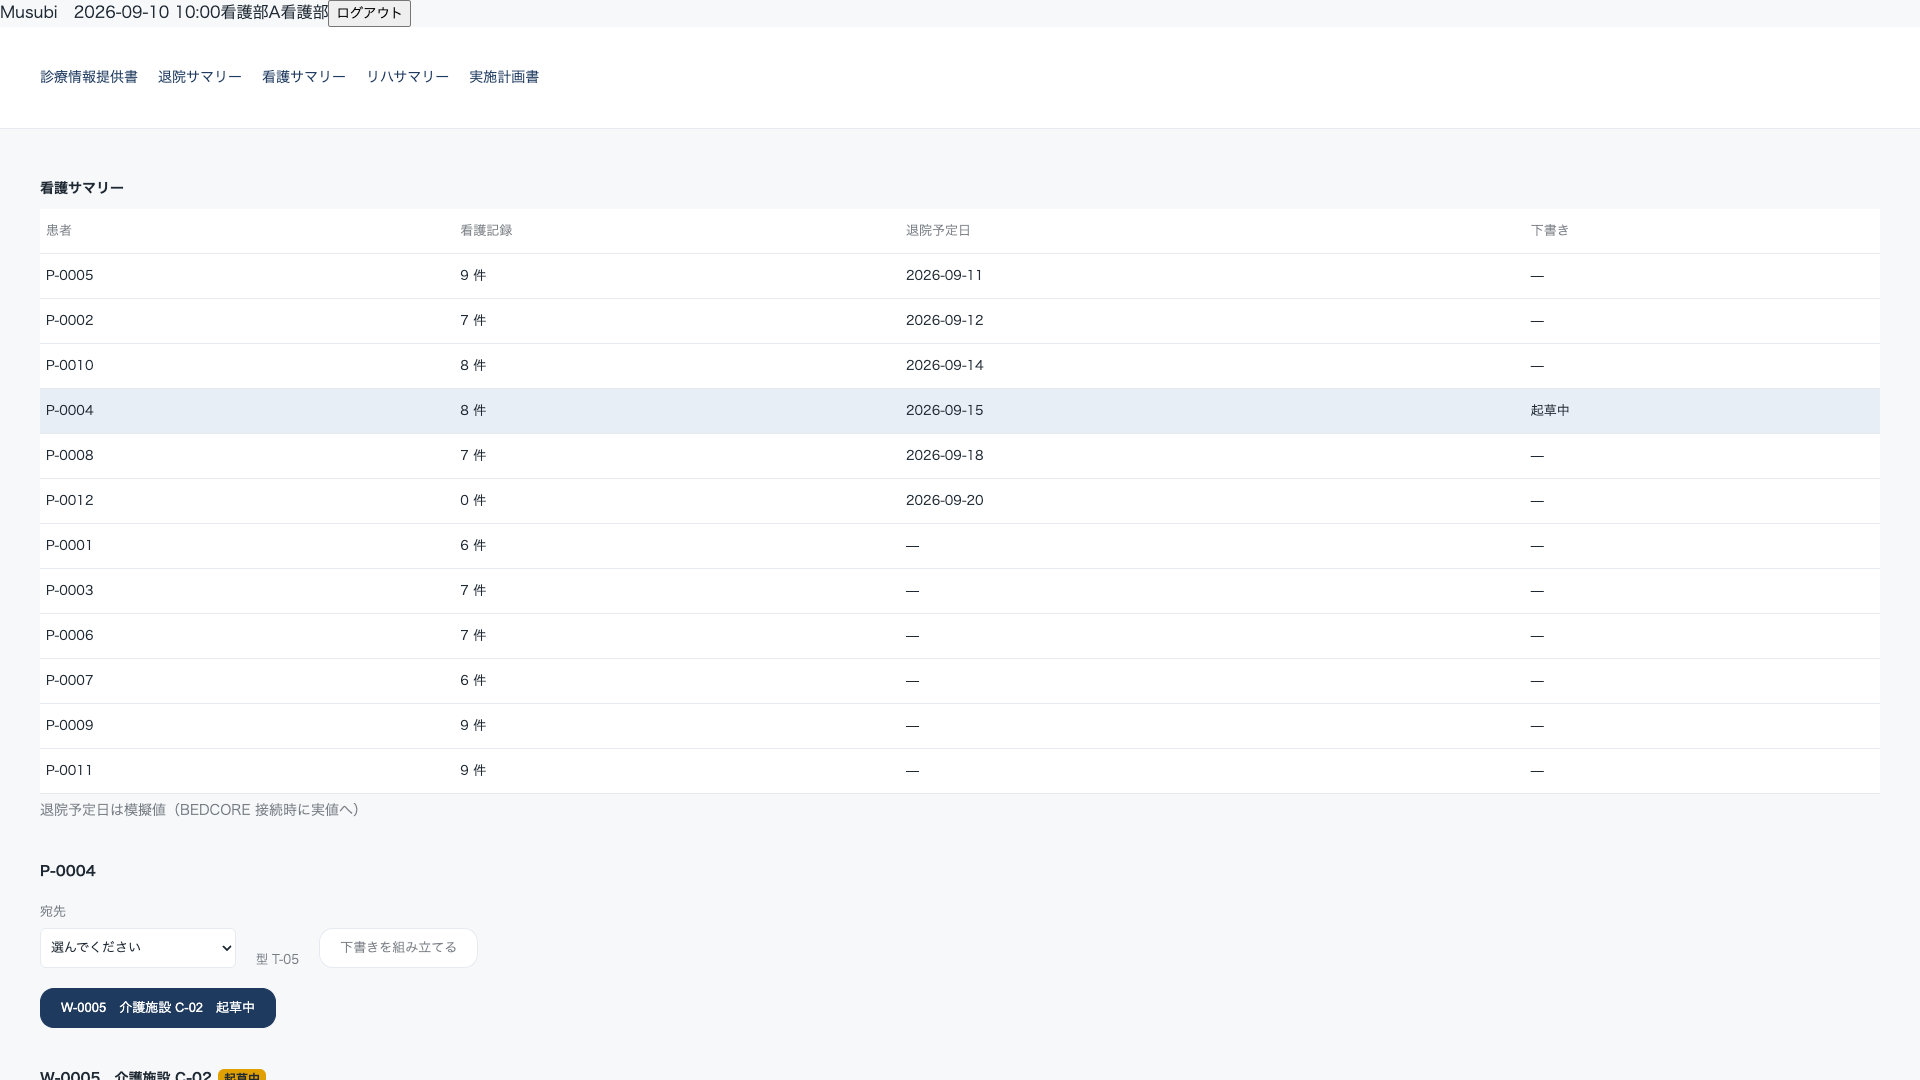Open the 診療情報提供書 tab
The width and height of the screenshot is (1920, 1080).
(x=89, y=77)
